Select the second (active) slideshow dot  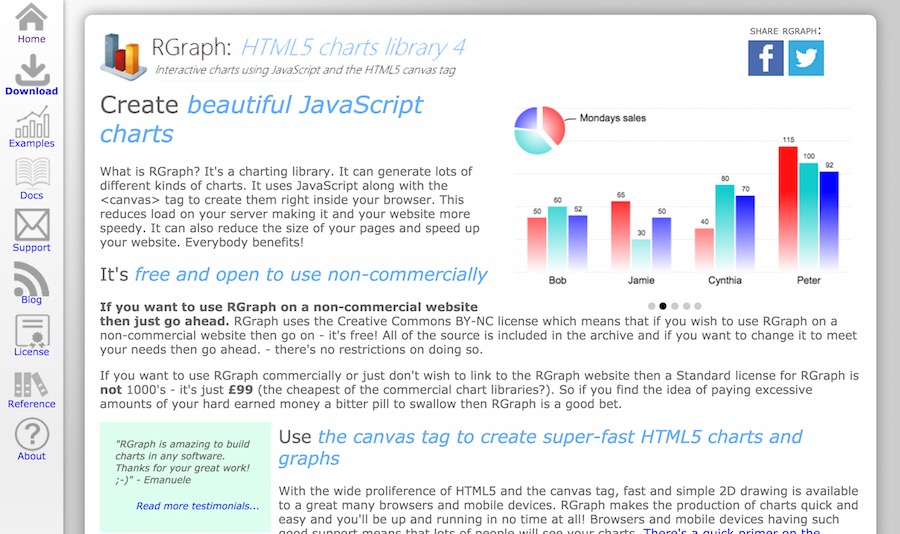663,306
